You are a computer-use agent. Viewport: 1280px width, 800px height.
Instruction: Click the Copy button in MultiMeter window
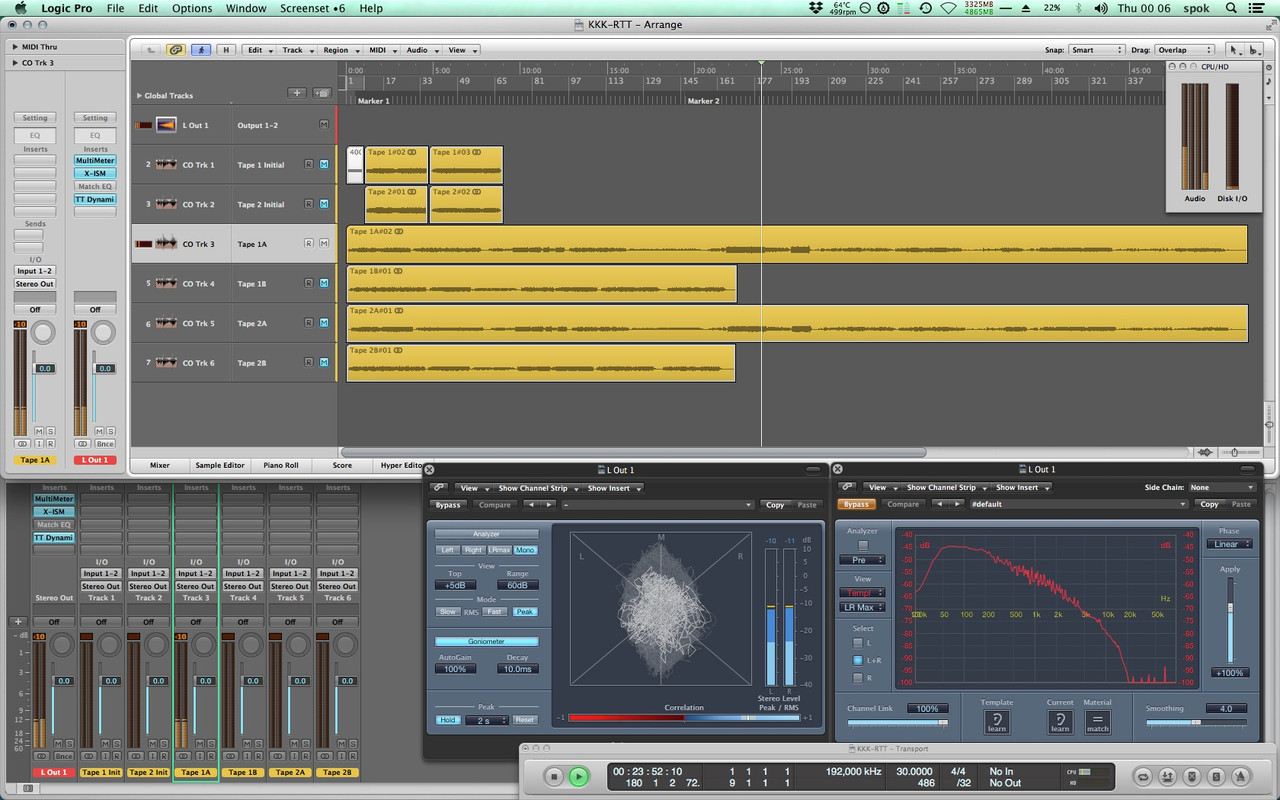point(775,505)
